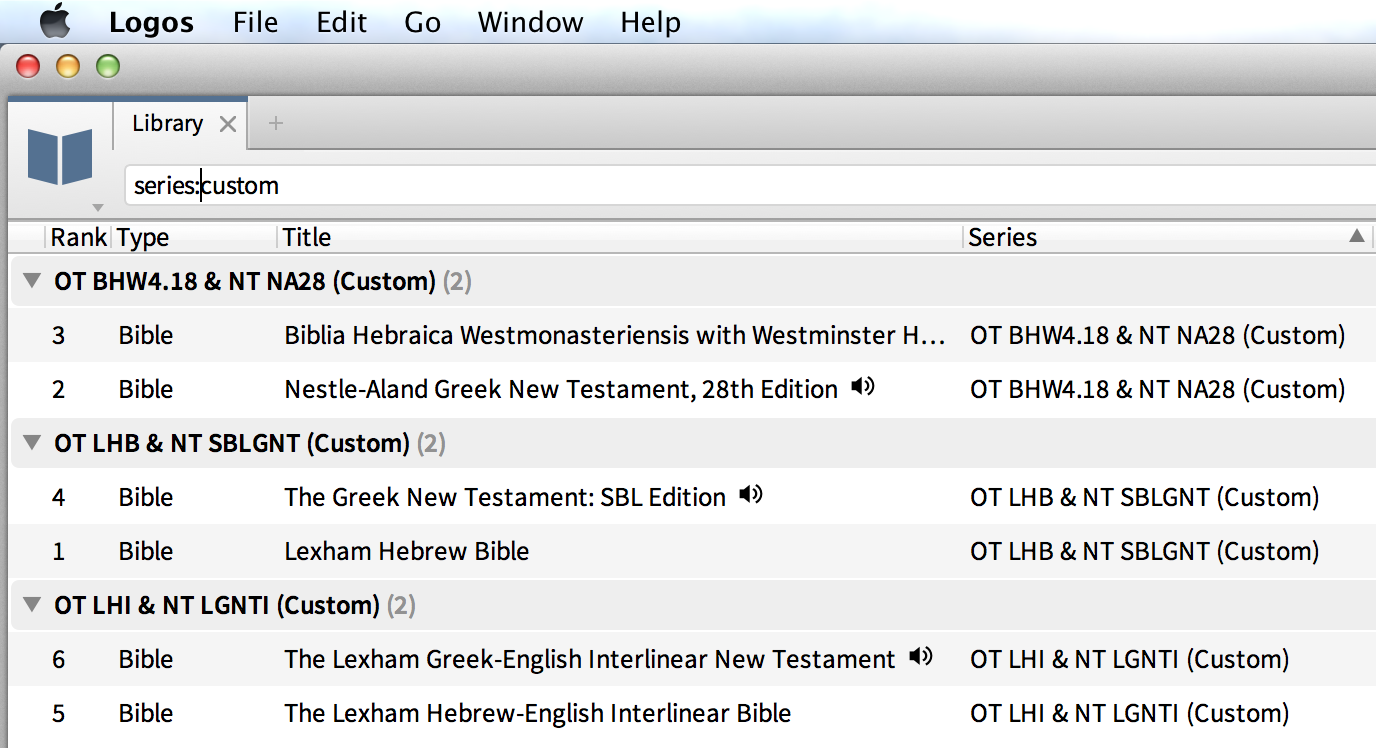Collapse the OT LHB & NT SBLGNT group

(x=32, y=443)
